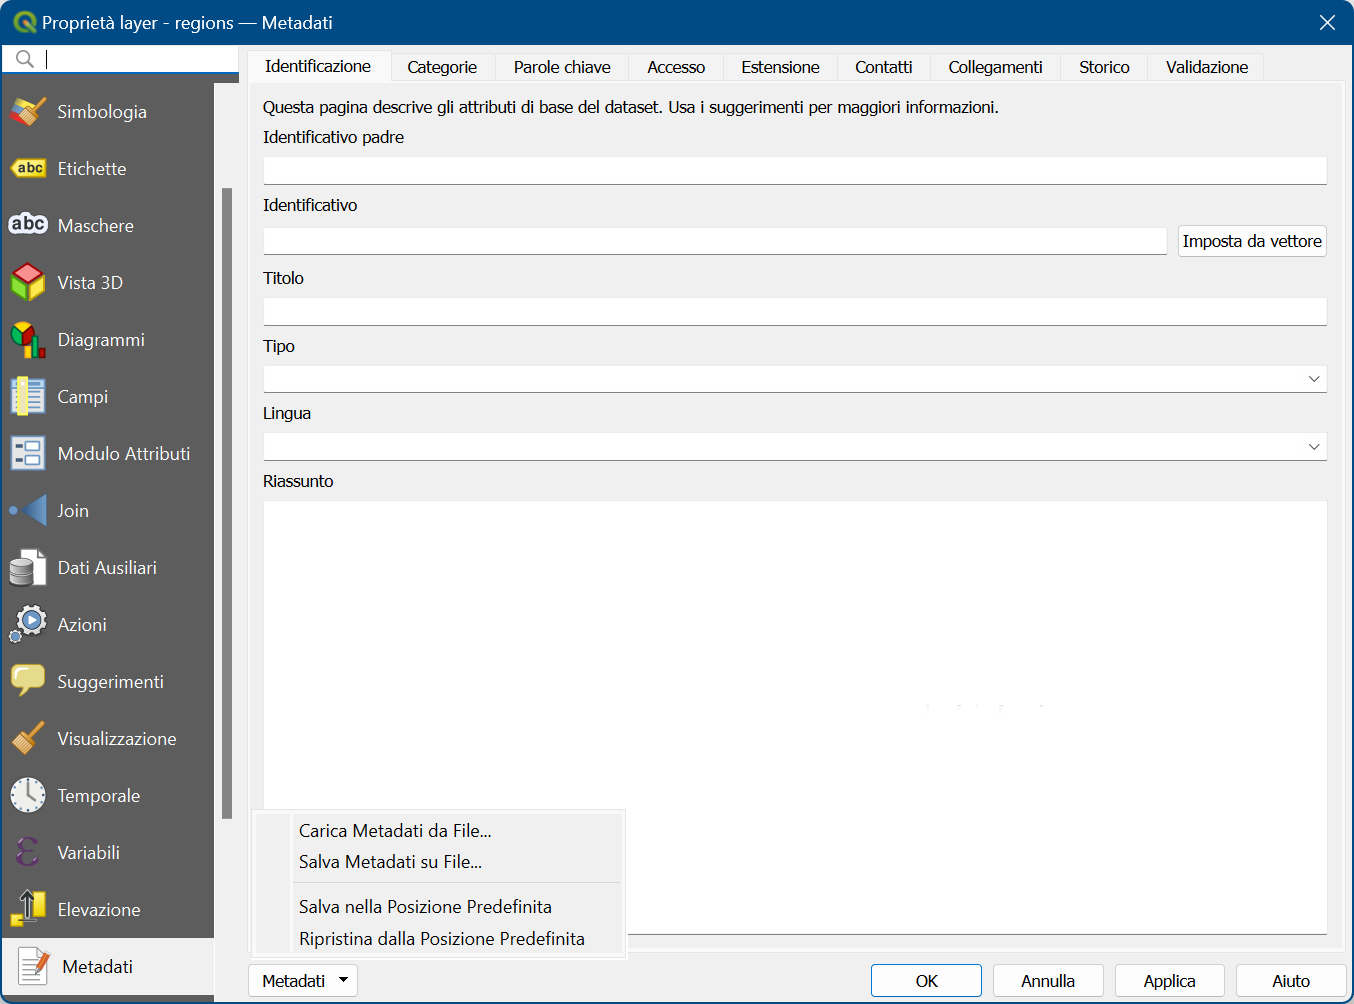Viewport: 1354px width, 1004px height.
Task: Click the Annulla button
Action: [1048, 981]
